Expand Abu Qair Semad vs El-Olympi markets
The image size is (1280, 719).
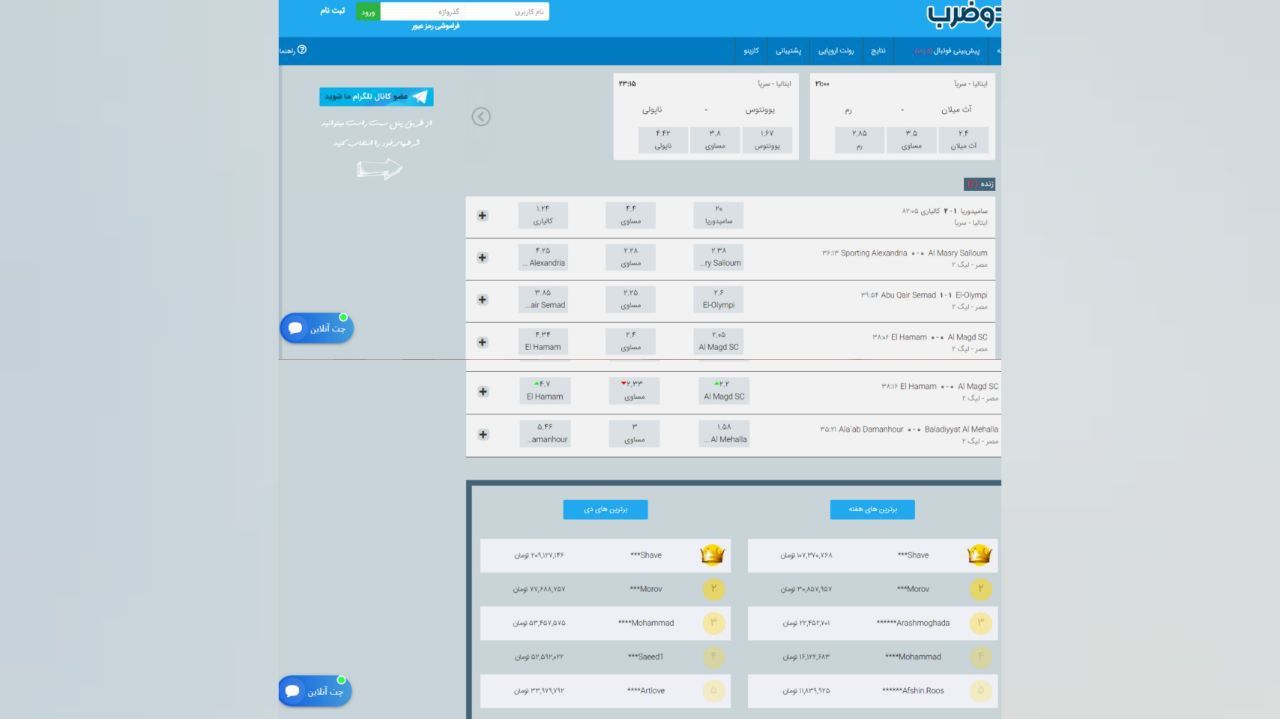tap(482, 300)
